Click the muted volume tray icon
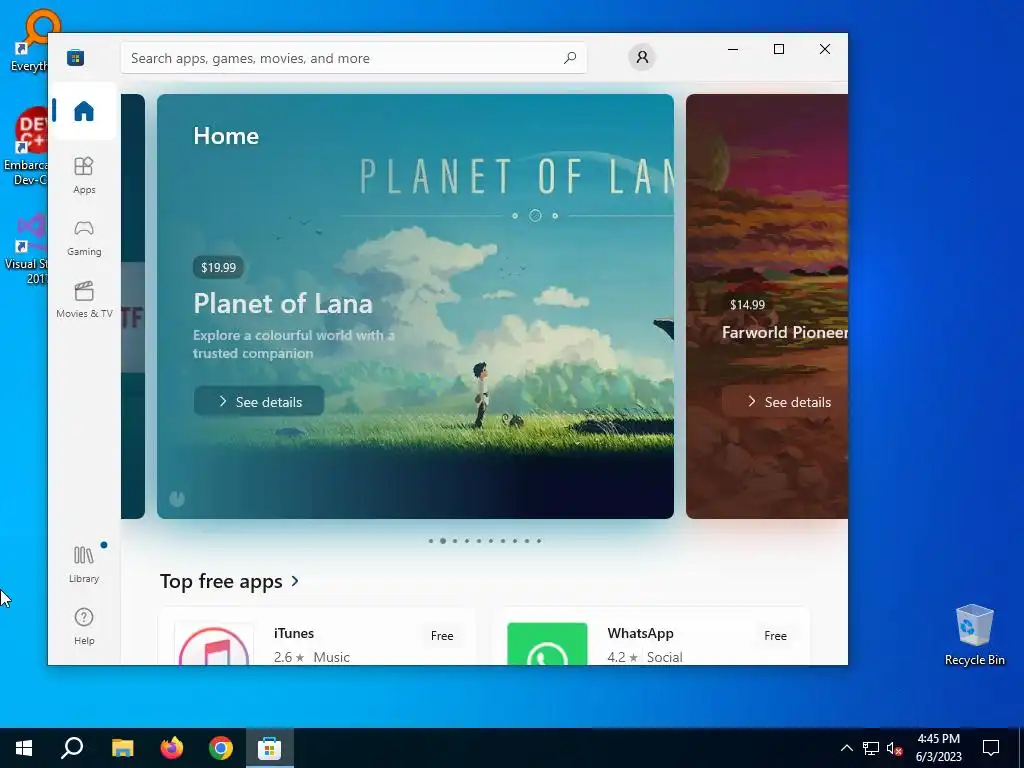Viewport: 1024px width, 768px height. (894, 748)
